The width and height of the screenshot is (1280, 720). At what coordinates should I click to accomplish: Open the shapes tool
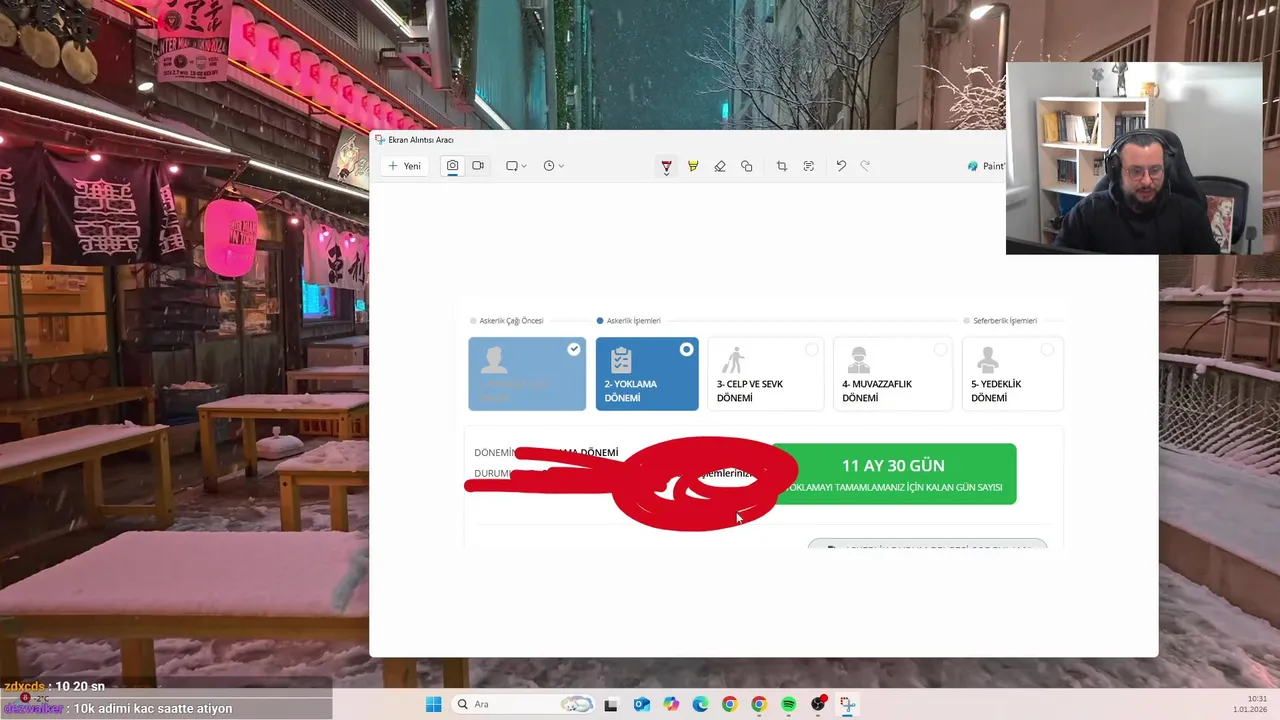point(747,166)
